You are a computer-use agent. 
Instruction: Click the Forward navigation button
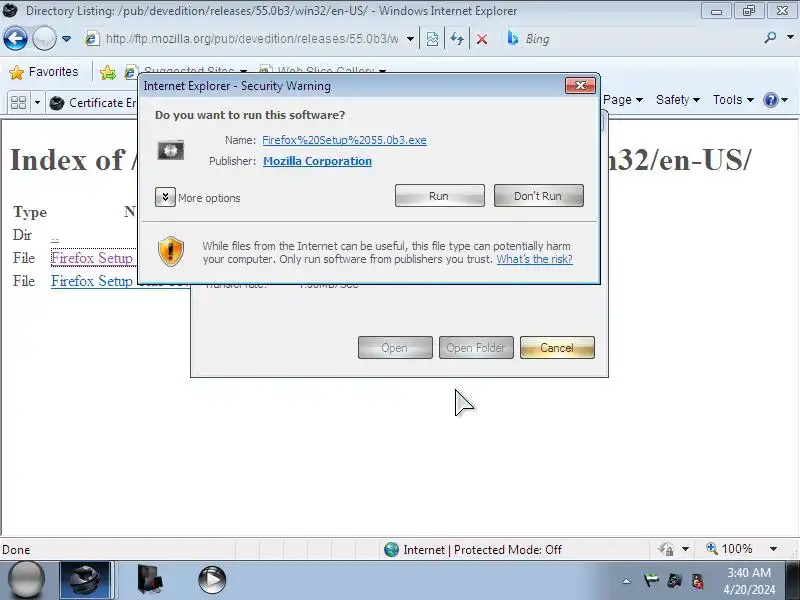[44, 38]
